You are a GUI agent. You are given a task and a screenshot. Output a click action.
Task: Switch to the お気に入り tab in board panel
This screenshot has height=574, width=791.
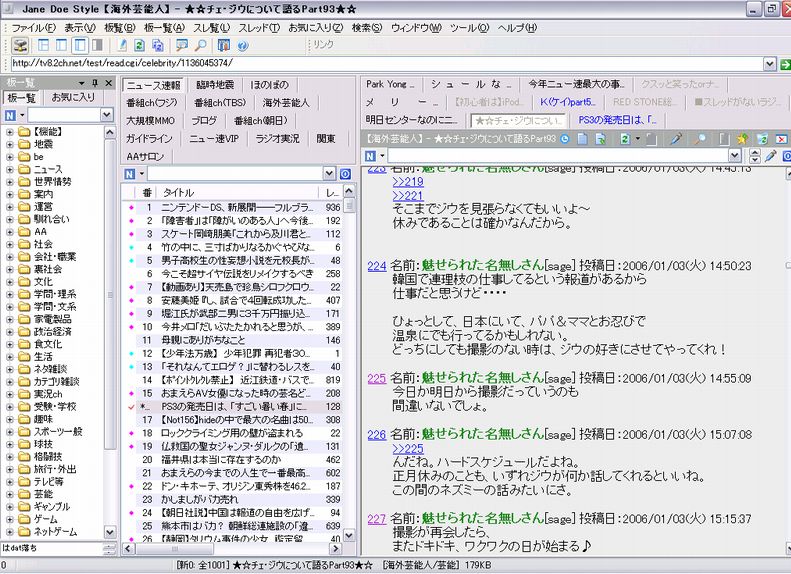73,98
